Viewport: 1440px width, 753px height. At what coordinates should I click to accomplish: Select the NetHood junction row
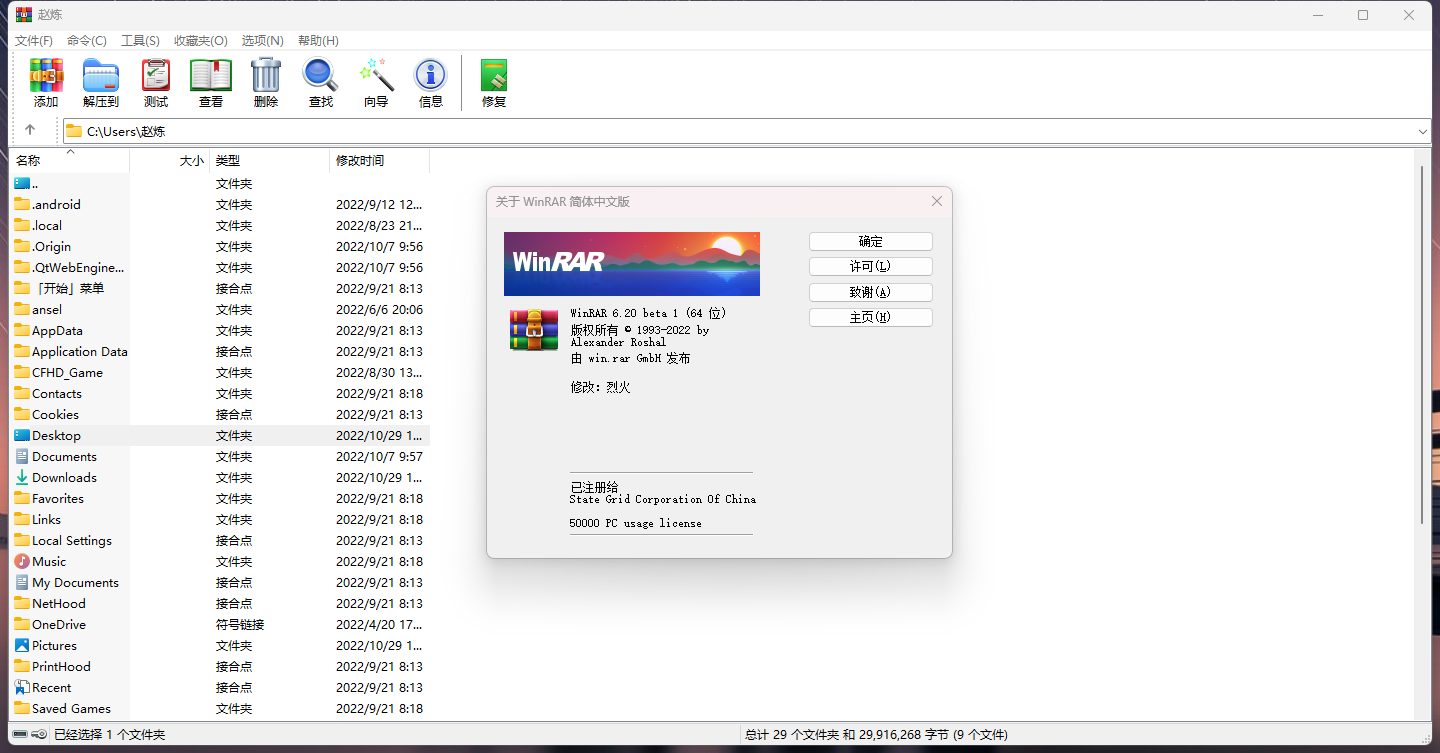coord(220,604)
